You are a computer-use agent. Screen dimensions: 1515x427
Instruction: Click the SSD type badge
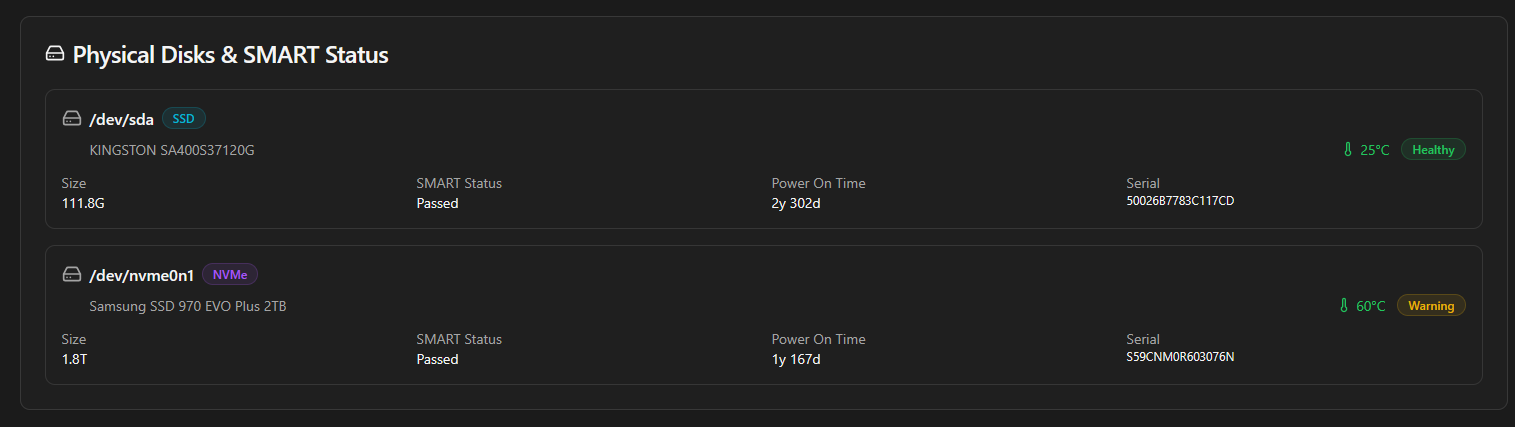[184, 119]
